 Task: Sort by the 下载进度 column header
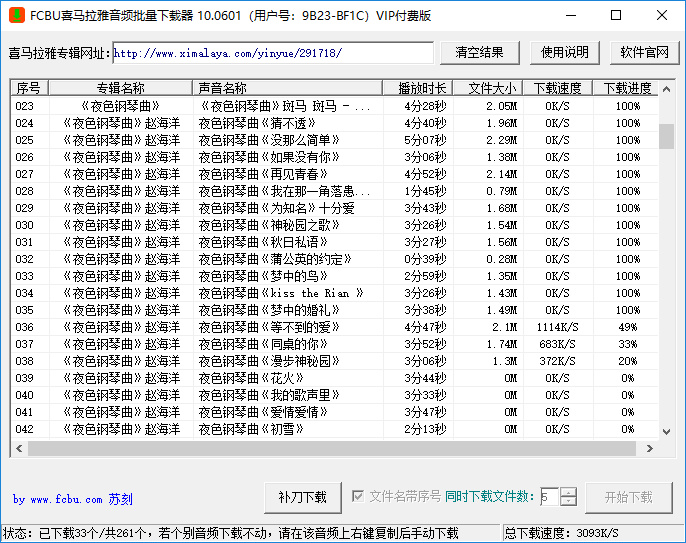(626, 88)
